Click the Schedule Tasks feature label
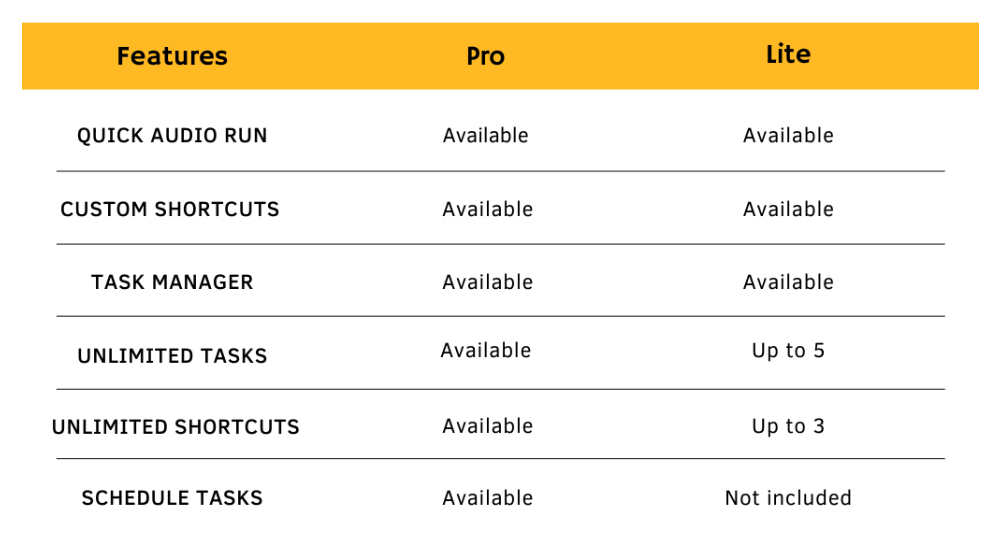1000x535 pixels. tap(172, 498)
